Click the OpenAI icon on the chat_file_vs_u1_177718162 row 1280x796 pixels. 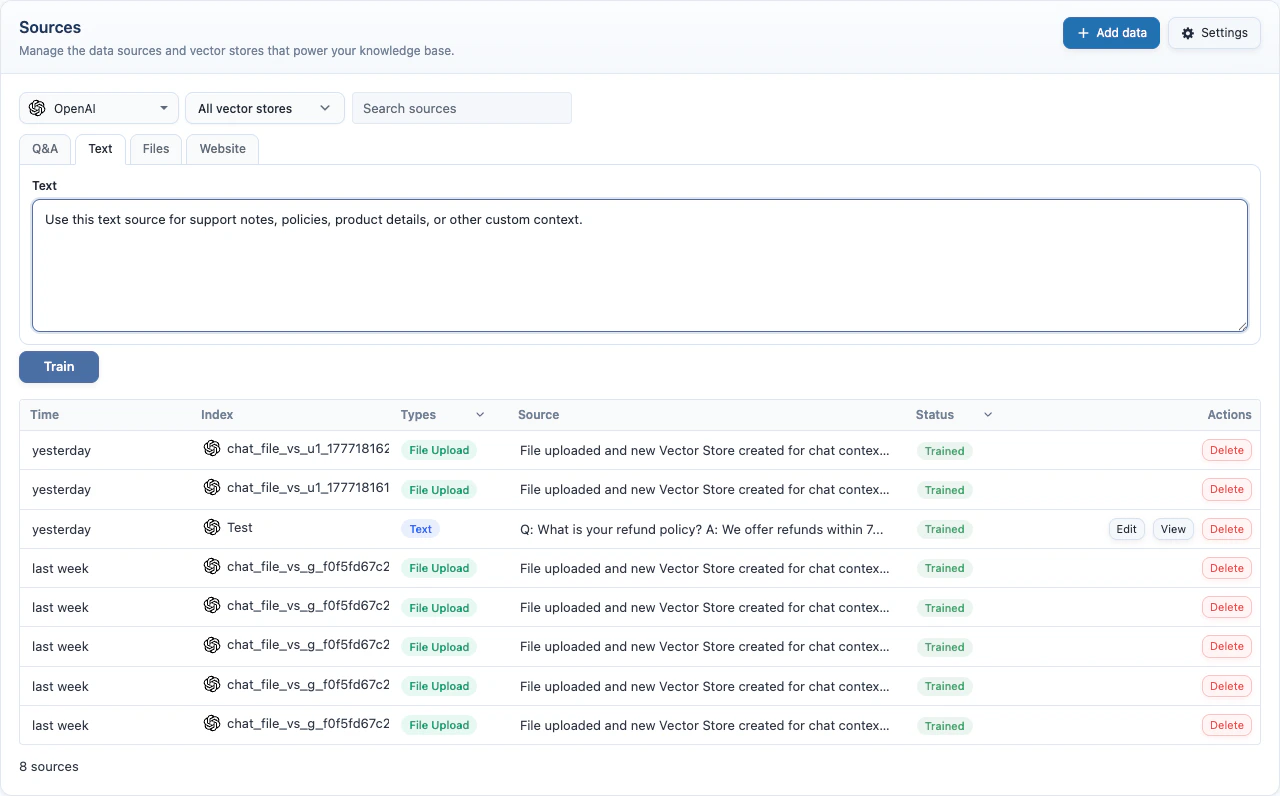pos(212,449)
